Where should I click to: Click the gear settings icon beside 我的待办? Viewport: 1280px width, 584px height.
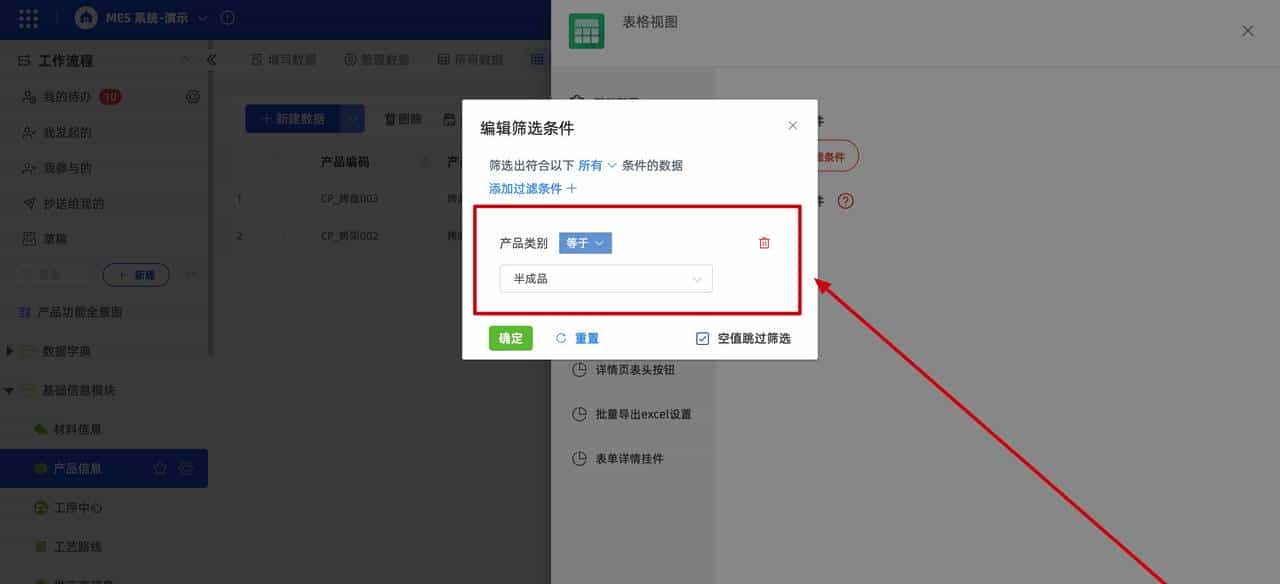coord(191,96)
